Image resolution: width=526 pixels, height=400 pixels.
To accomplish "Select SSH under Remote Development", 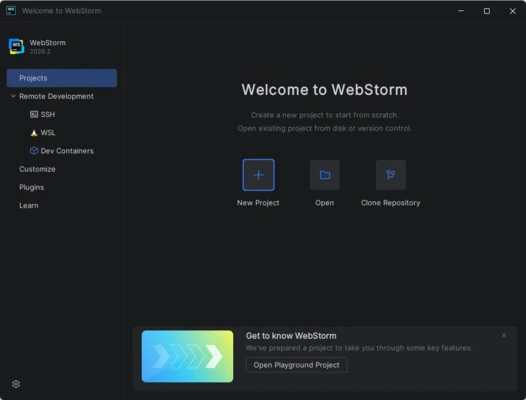I will (x=48, y=114).
